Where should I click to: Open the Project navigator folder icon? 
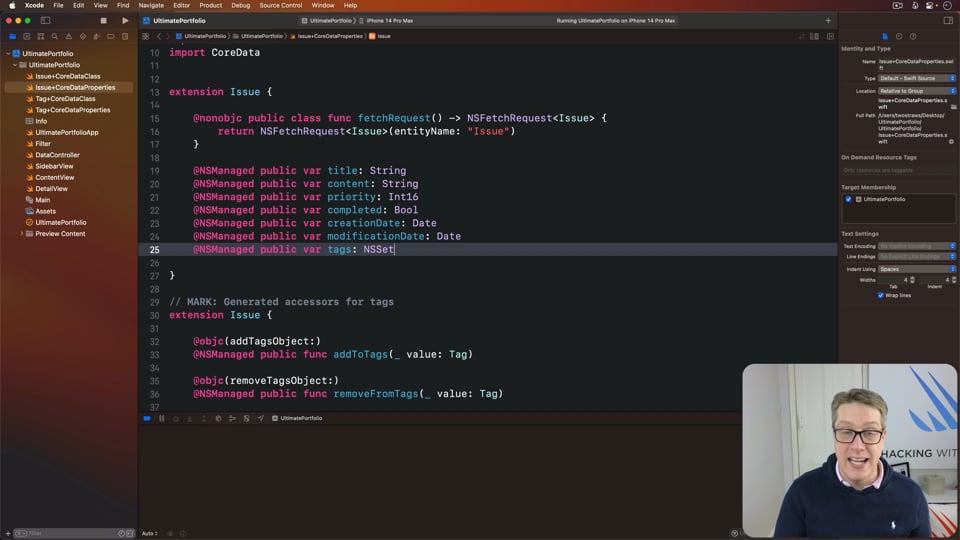point(12,37)
